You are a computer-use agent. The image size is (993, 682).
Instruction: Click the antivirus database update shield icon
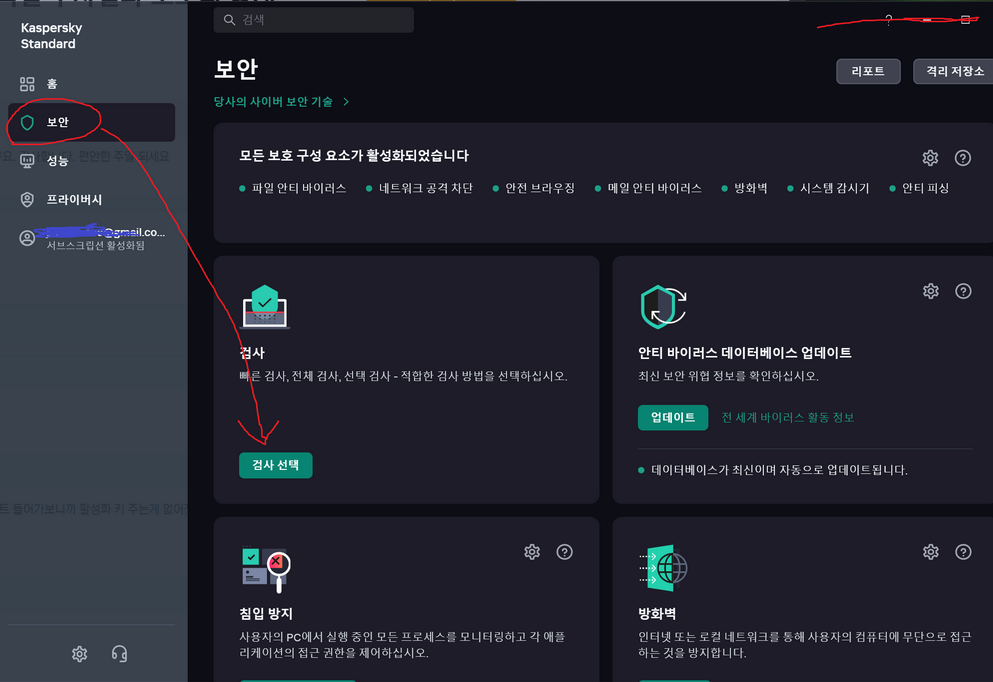point(663,307)
